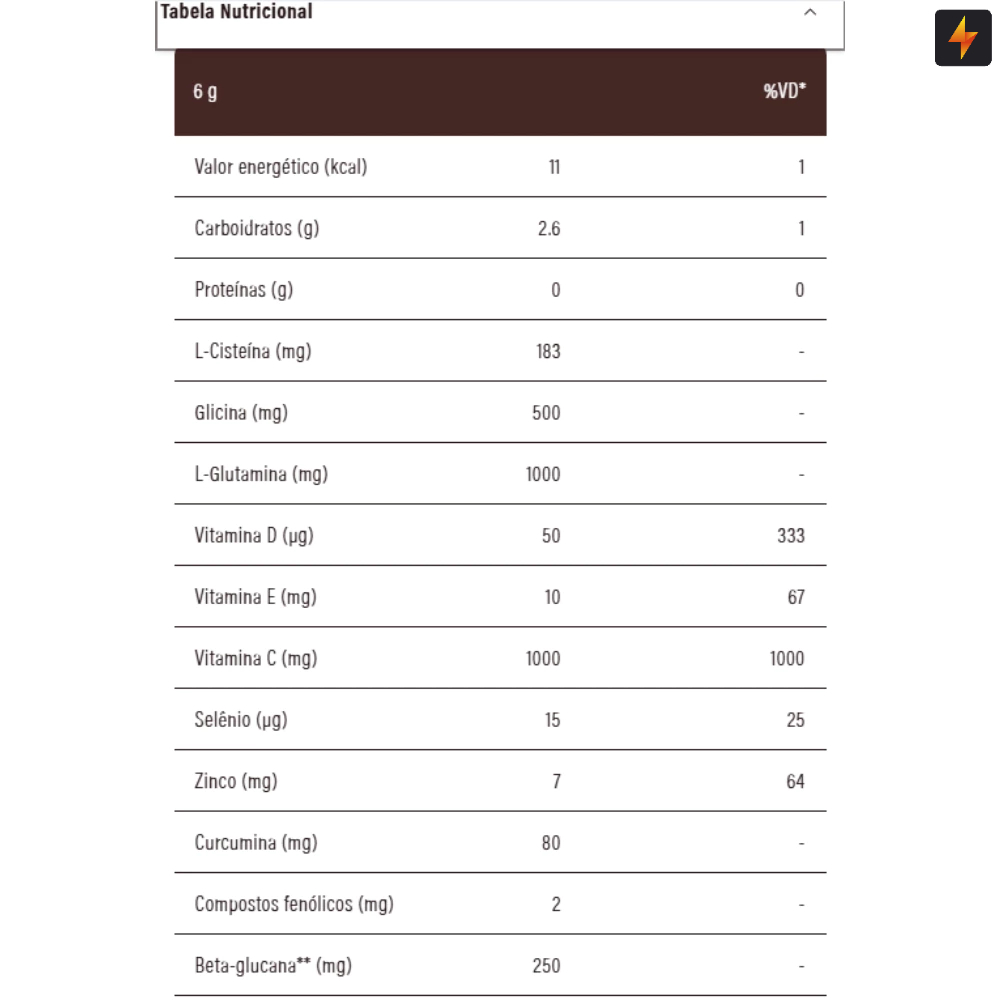Image resolution: width=1000 pixels, height=1000 pixels.
Task: Select the Vitamina E (mg) label
Action: (255, 597)
